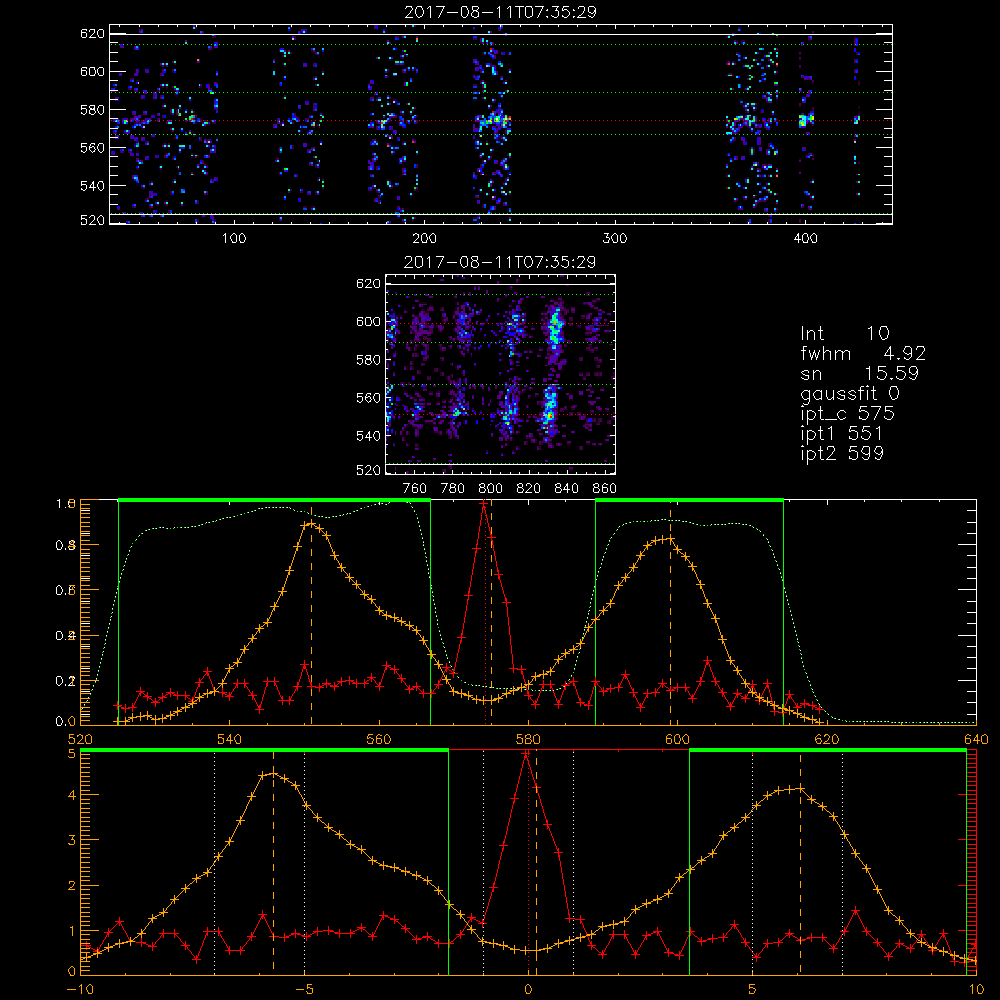Click orange x-axis label 560 of profile plot
This screenshot has width=1000, height=1000.
coord(379,739)
